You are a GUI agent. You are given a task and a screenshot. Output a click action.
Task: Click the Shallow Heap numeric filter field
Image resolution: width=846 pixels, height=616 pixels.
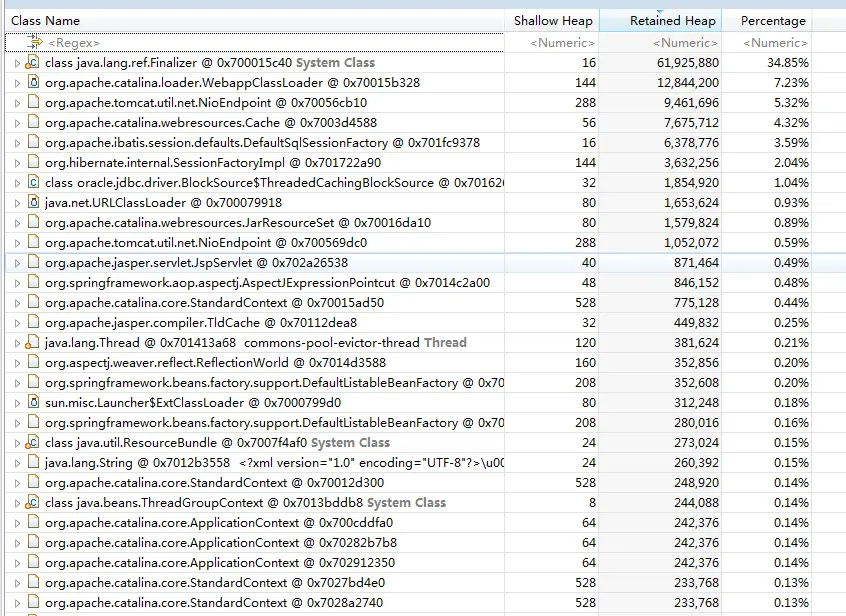pos(552,42)
